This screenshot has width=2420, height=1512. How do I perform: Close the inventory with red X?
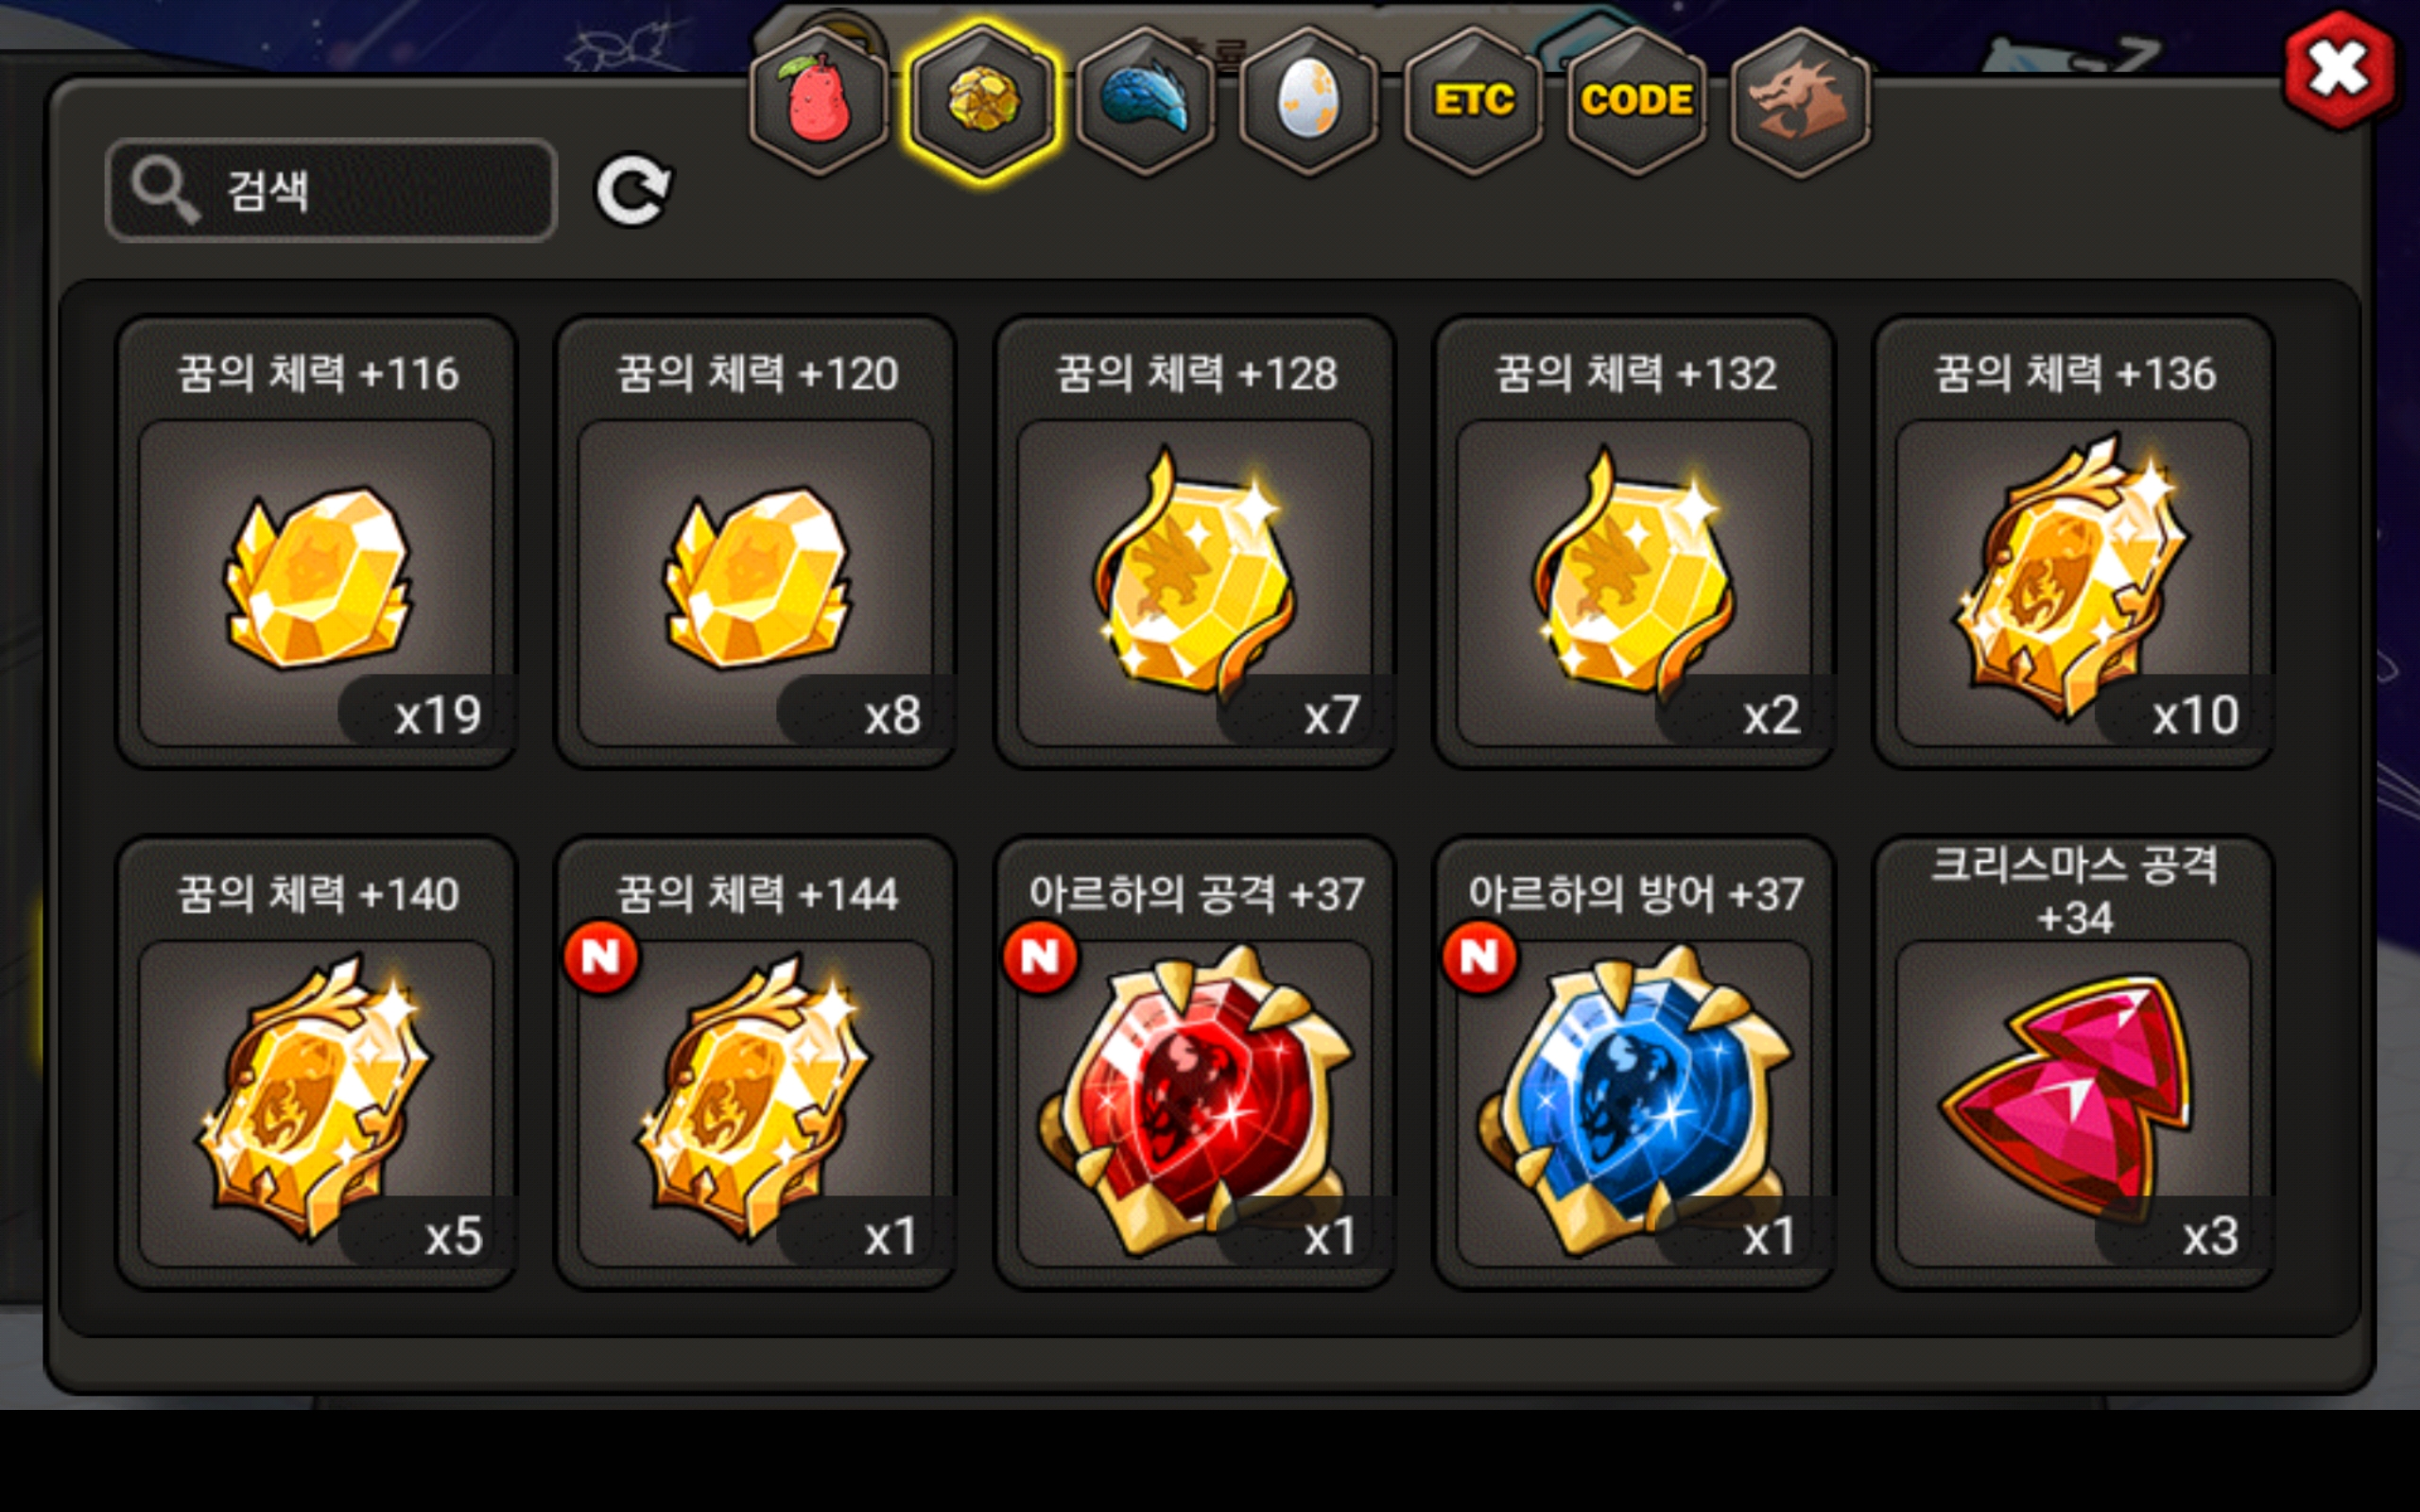tap(2340, 71)
